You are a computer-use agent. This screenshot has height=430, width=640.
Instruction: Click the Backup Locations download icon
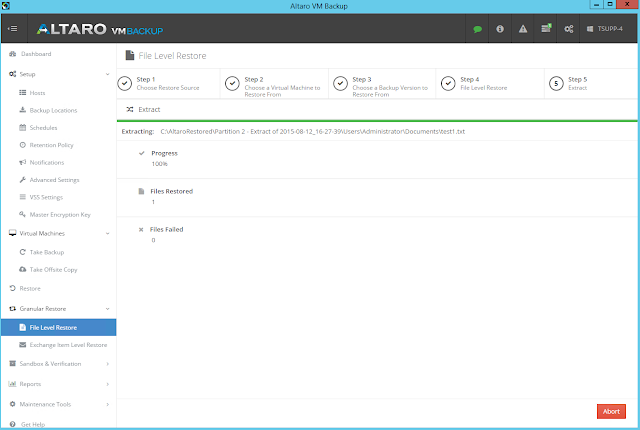(x=23, y=110)
